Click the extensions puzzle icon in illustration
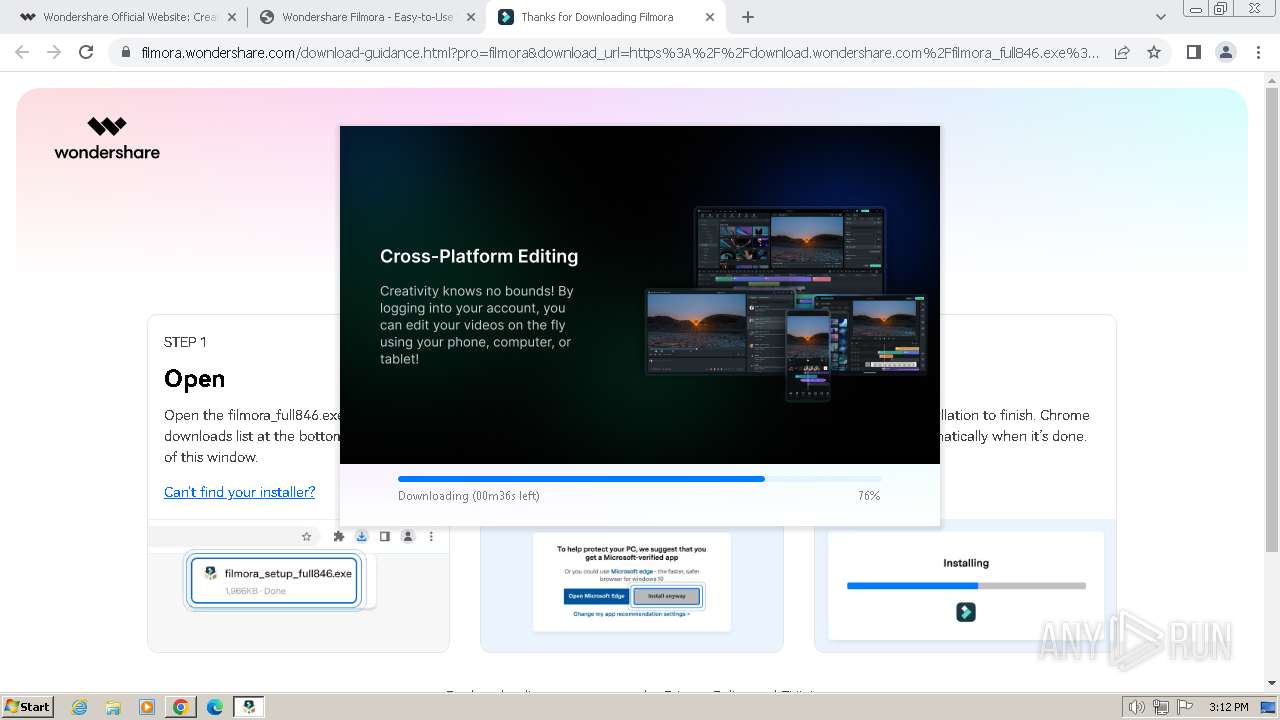This screenshot has height=720, width=1280. [339, 537]
